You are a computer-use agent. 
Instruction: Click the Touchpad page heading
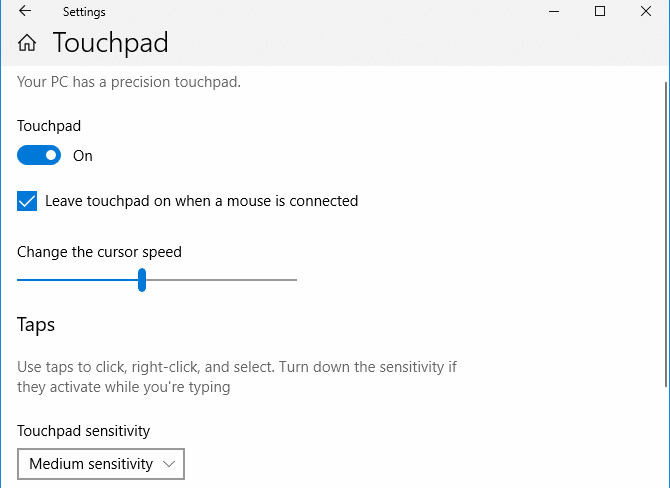110,43
